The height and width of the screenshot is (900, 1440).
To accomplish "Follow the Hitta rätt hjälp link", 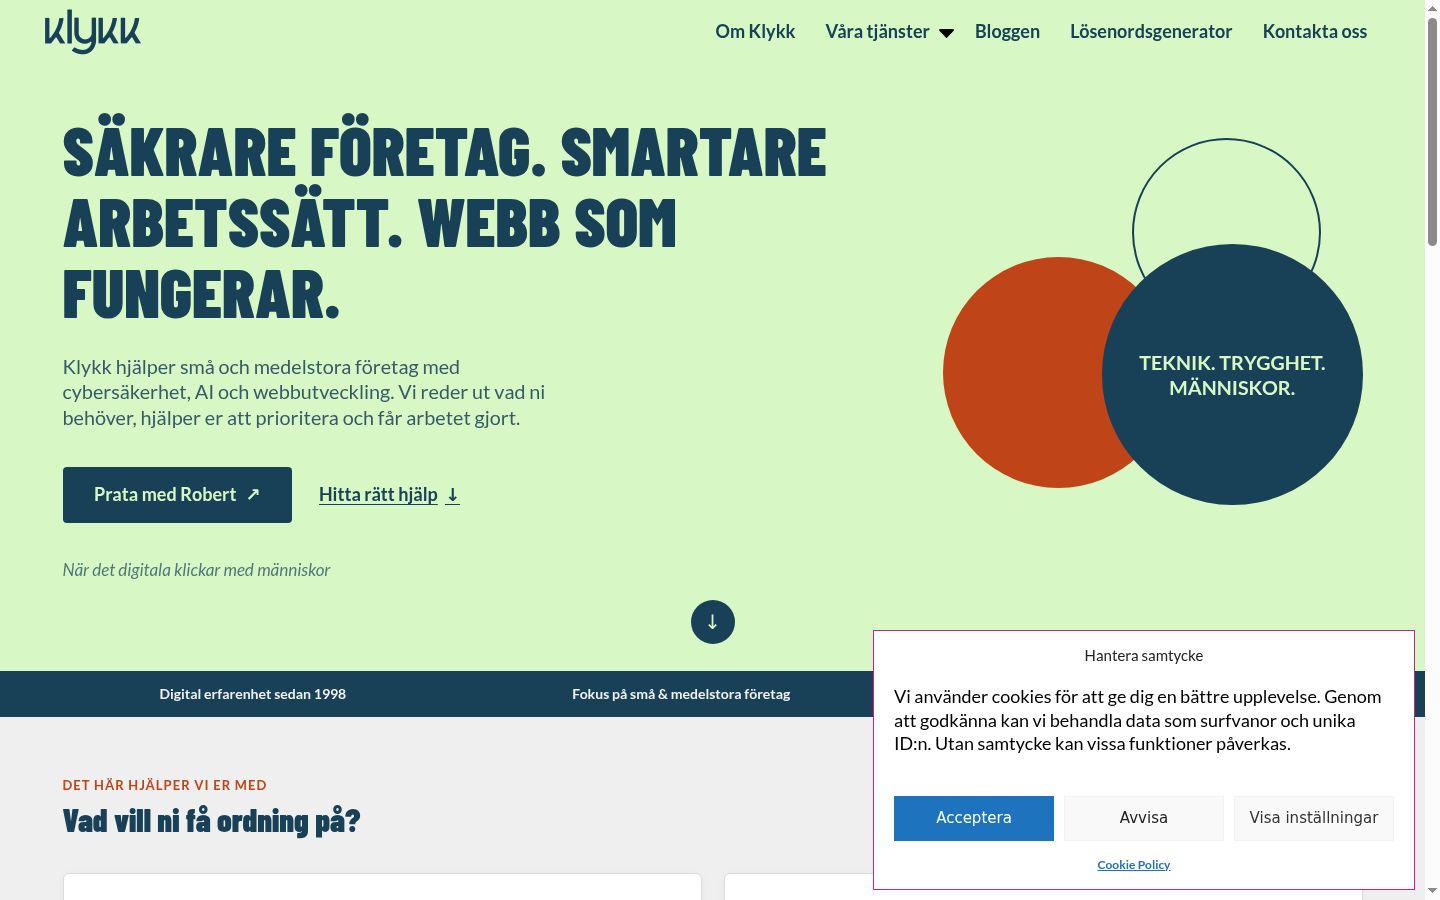I will click(389, 494).
